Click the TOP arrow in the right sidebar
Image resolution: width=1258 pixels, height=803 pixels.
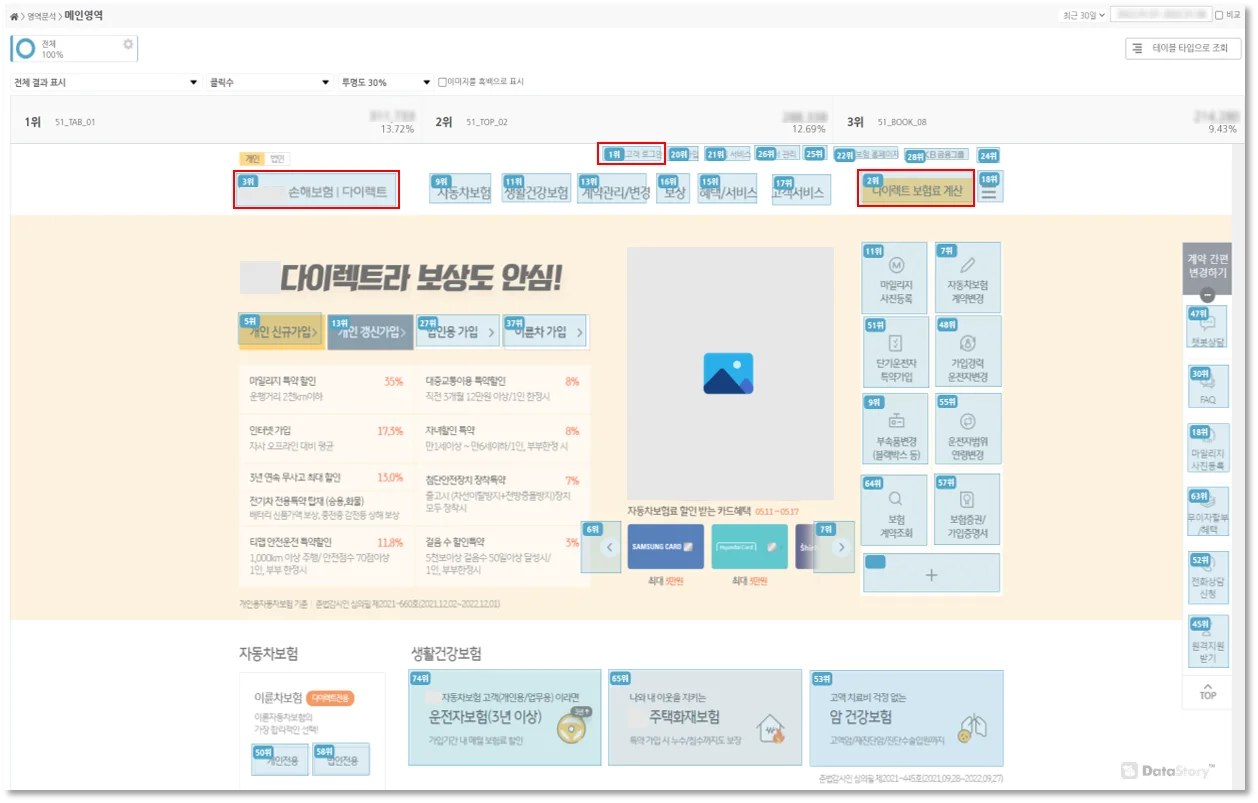click(1208, 690)
